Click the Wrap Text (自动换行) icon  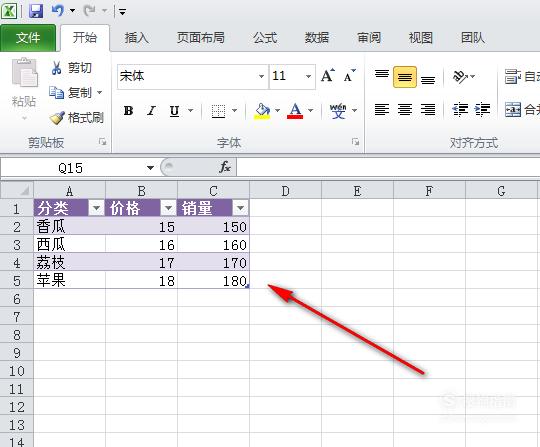[x=513, y=76]
